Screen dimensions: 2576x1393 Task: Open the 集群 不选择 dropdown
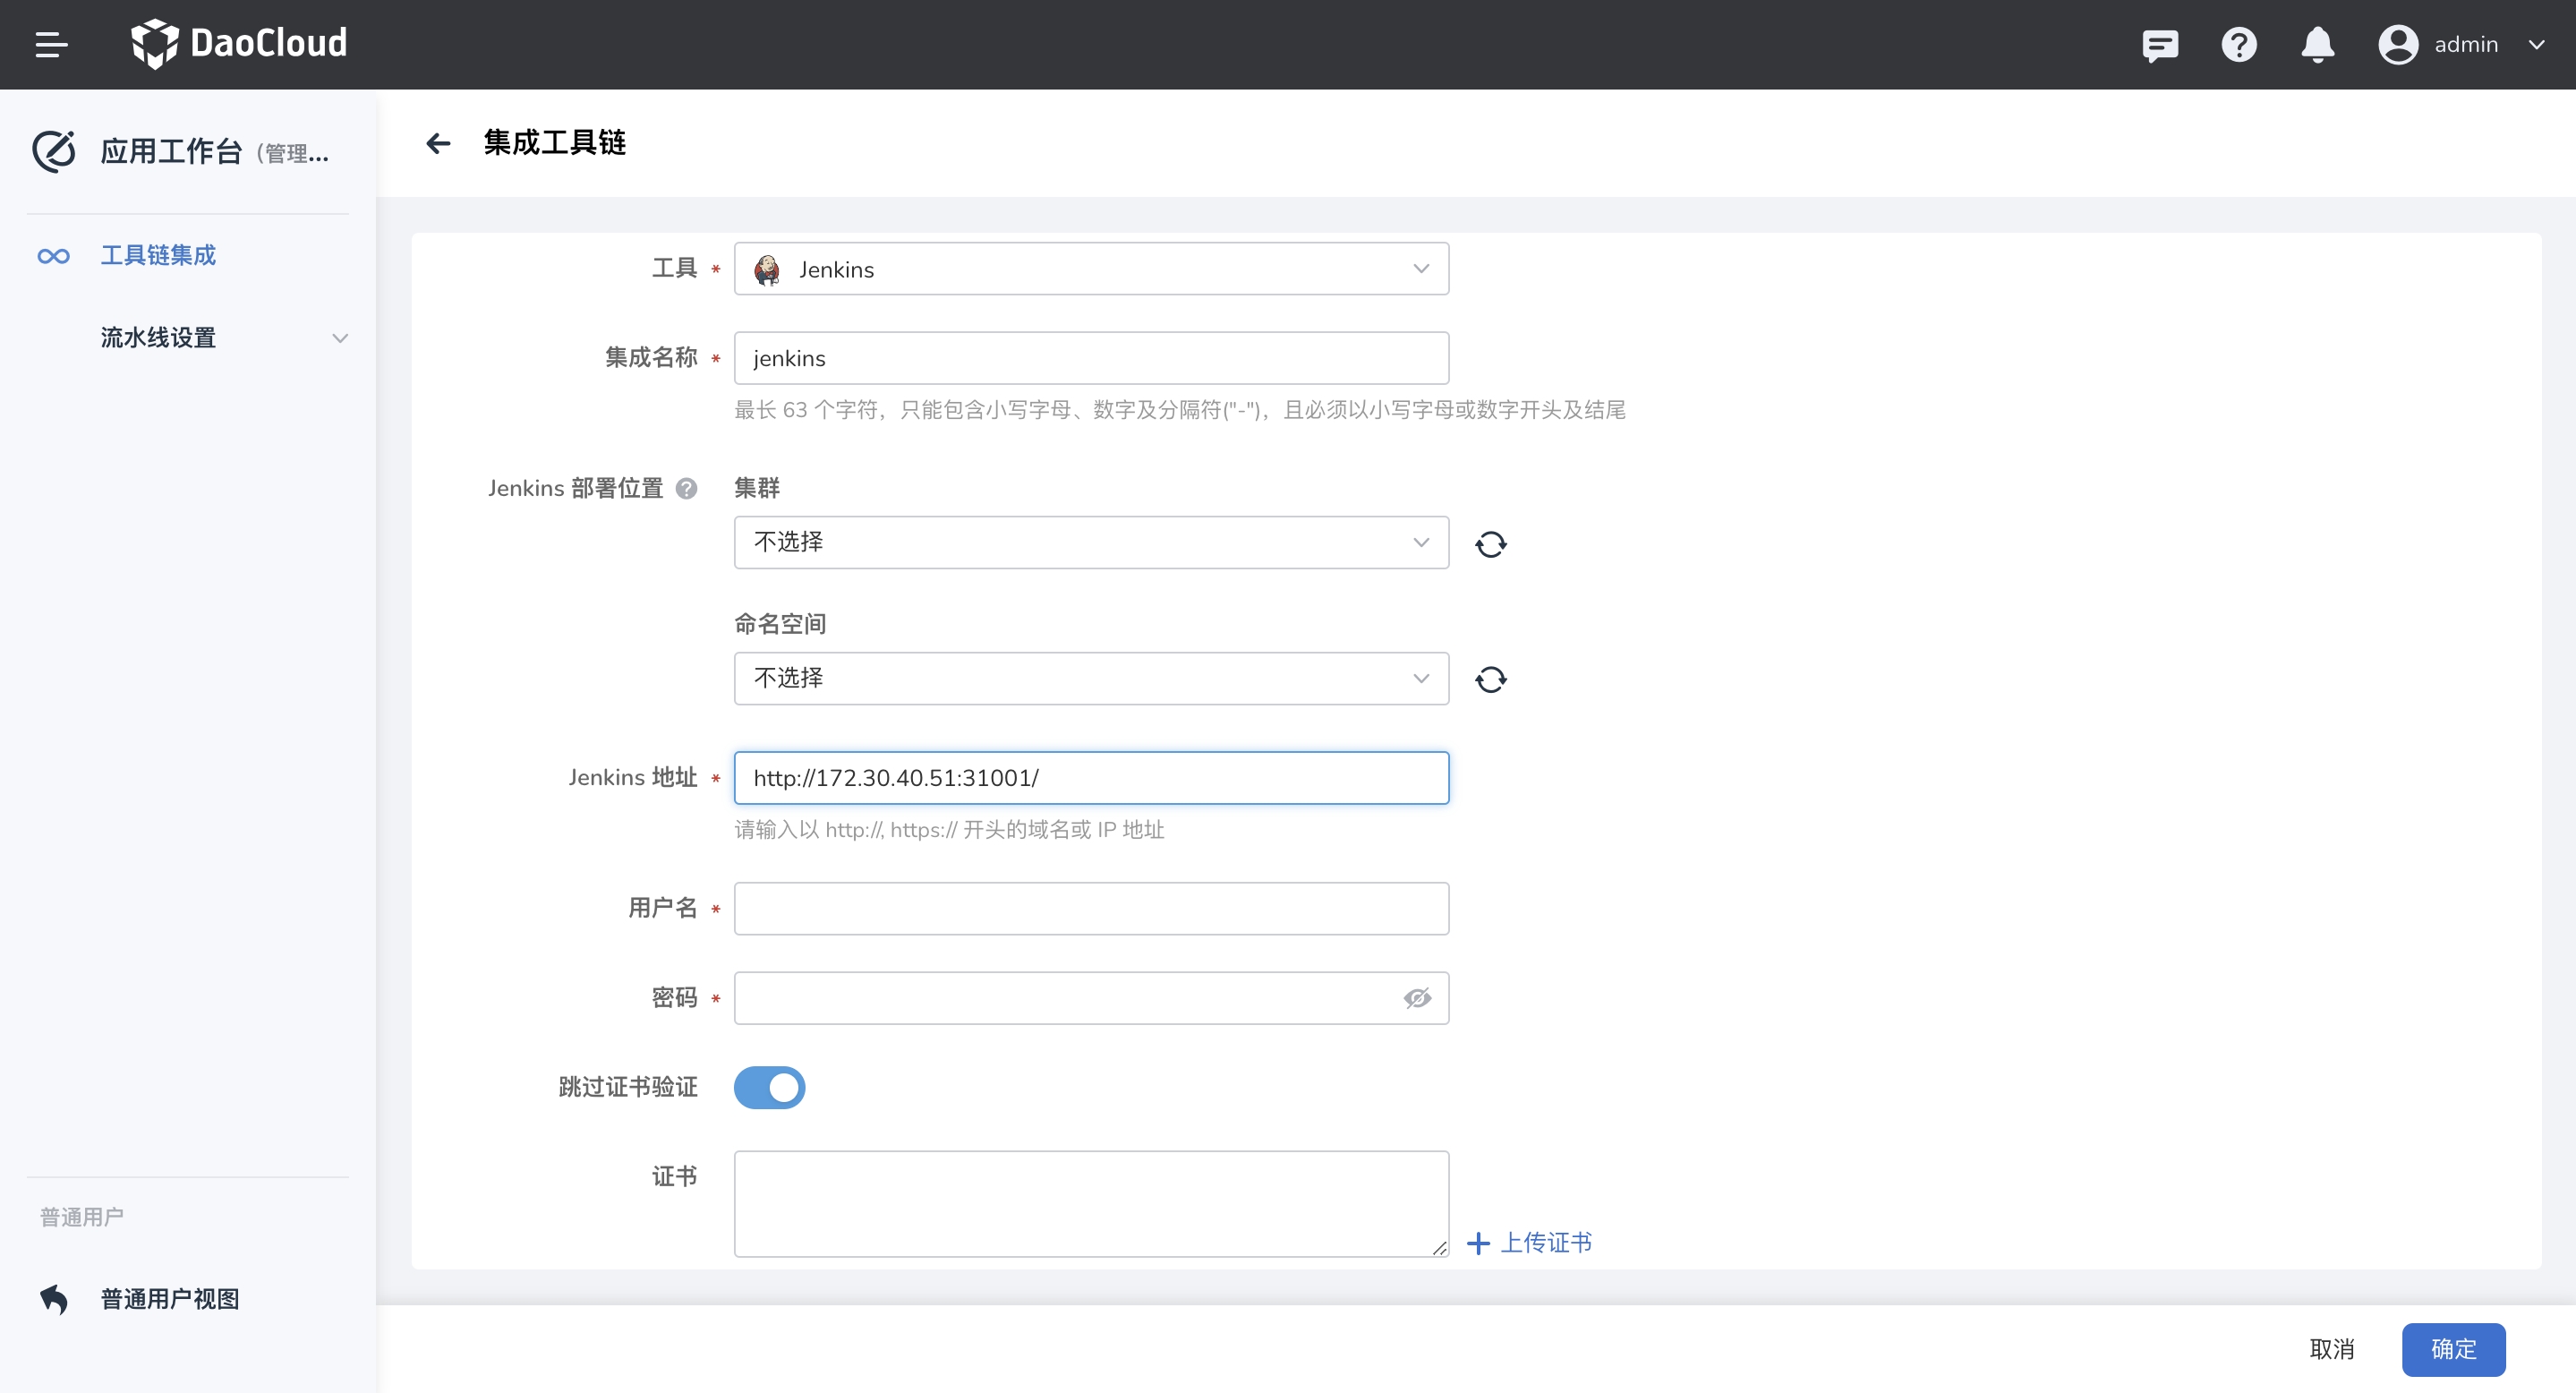(x=1090, y=543)
